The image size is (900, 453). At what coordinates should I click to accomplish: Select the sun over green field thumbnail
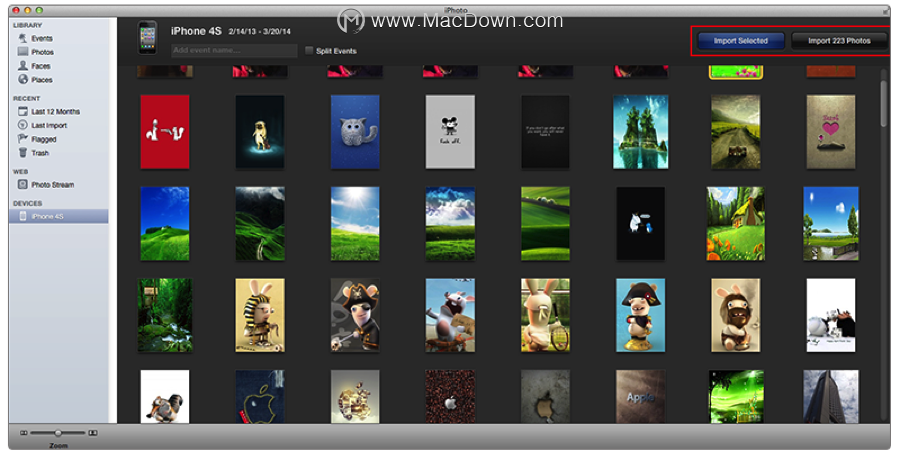point(355,223)
